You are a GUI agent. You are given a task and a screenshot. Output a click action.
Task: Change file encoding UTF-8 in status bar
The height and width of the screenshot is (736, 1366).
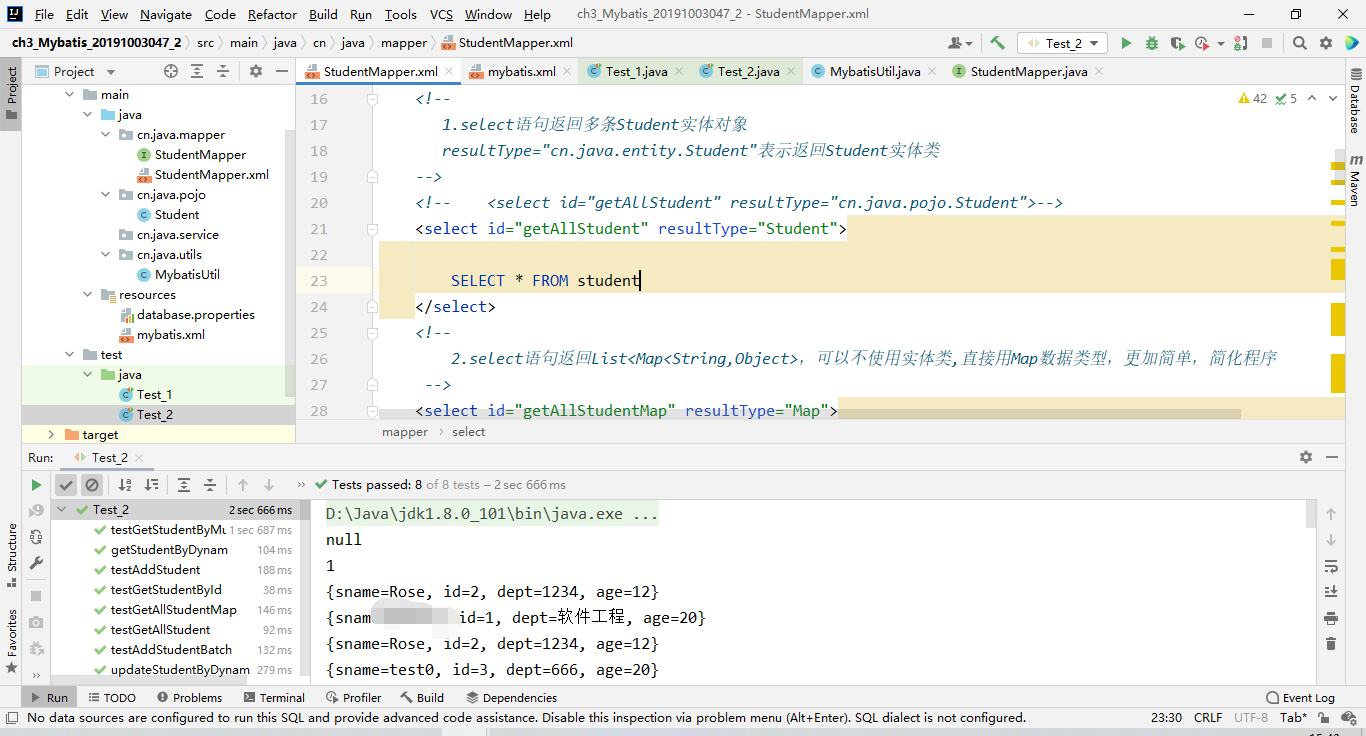click(x=1250, y=717)
